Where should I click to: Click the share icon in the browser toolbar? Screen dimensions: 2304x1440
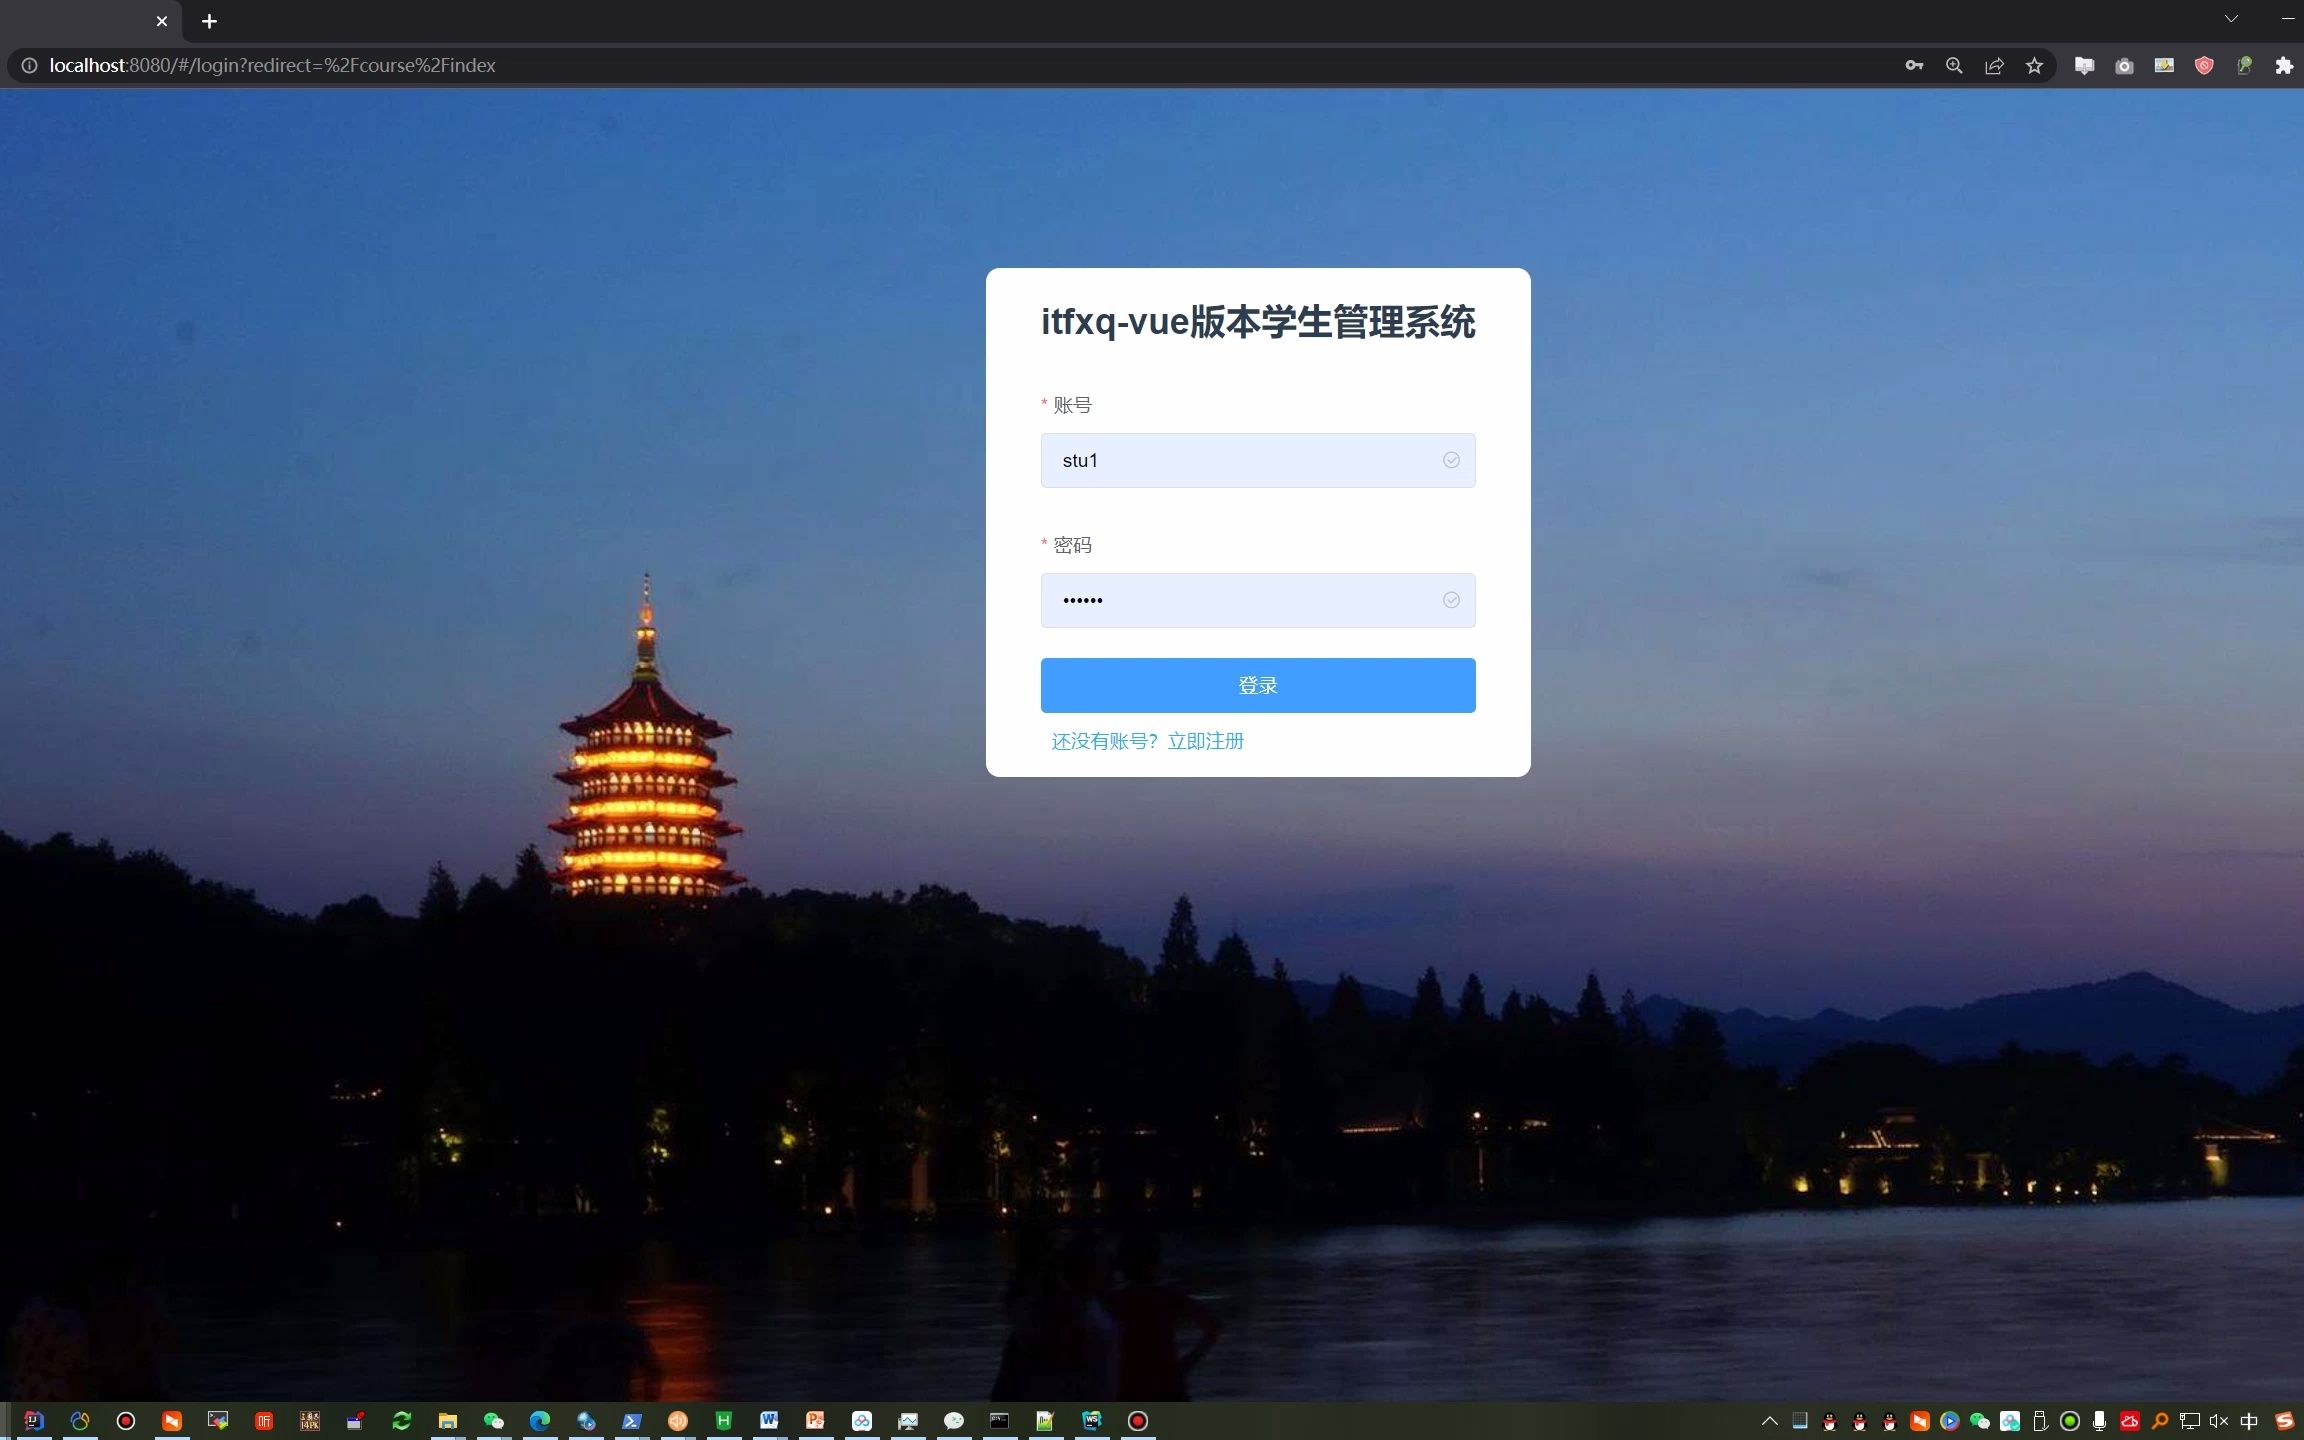pos(1994,65)
